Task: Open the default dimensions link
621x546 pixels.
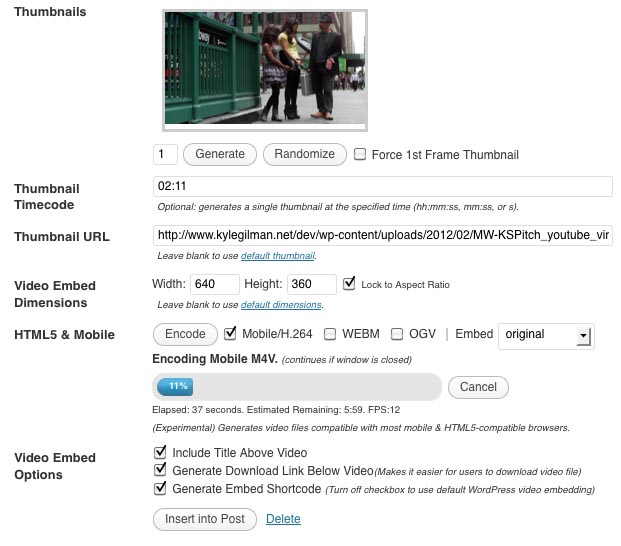Action: click(x=281, y=305)
